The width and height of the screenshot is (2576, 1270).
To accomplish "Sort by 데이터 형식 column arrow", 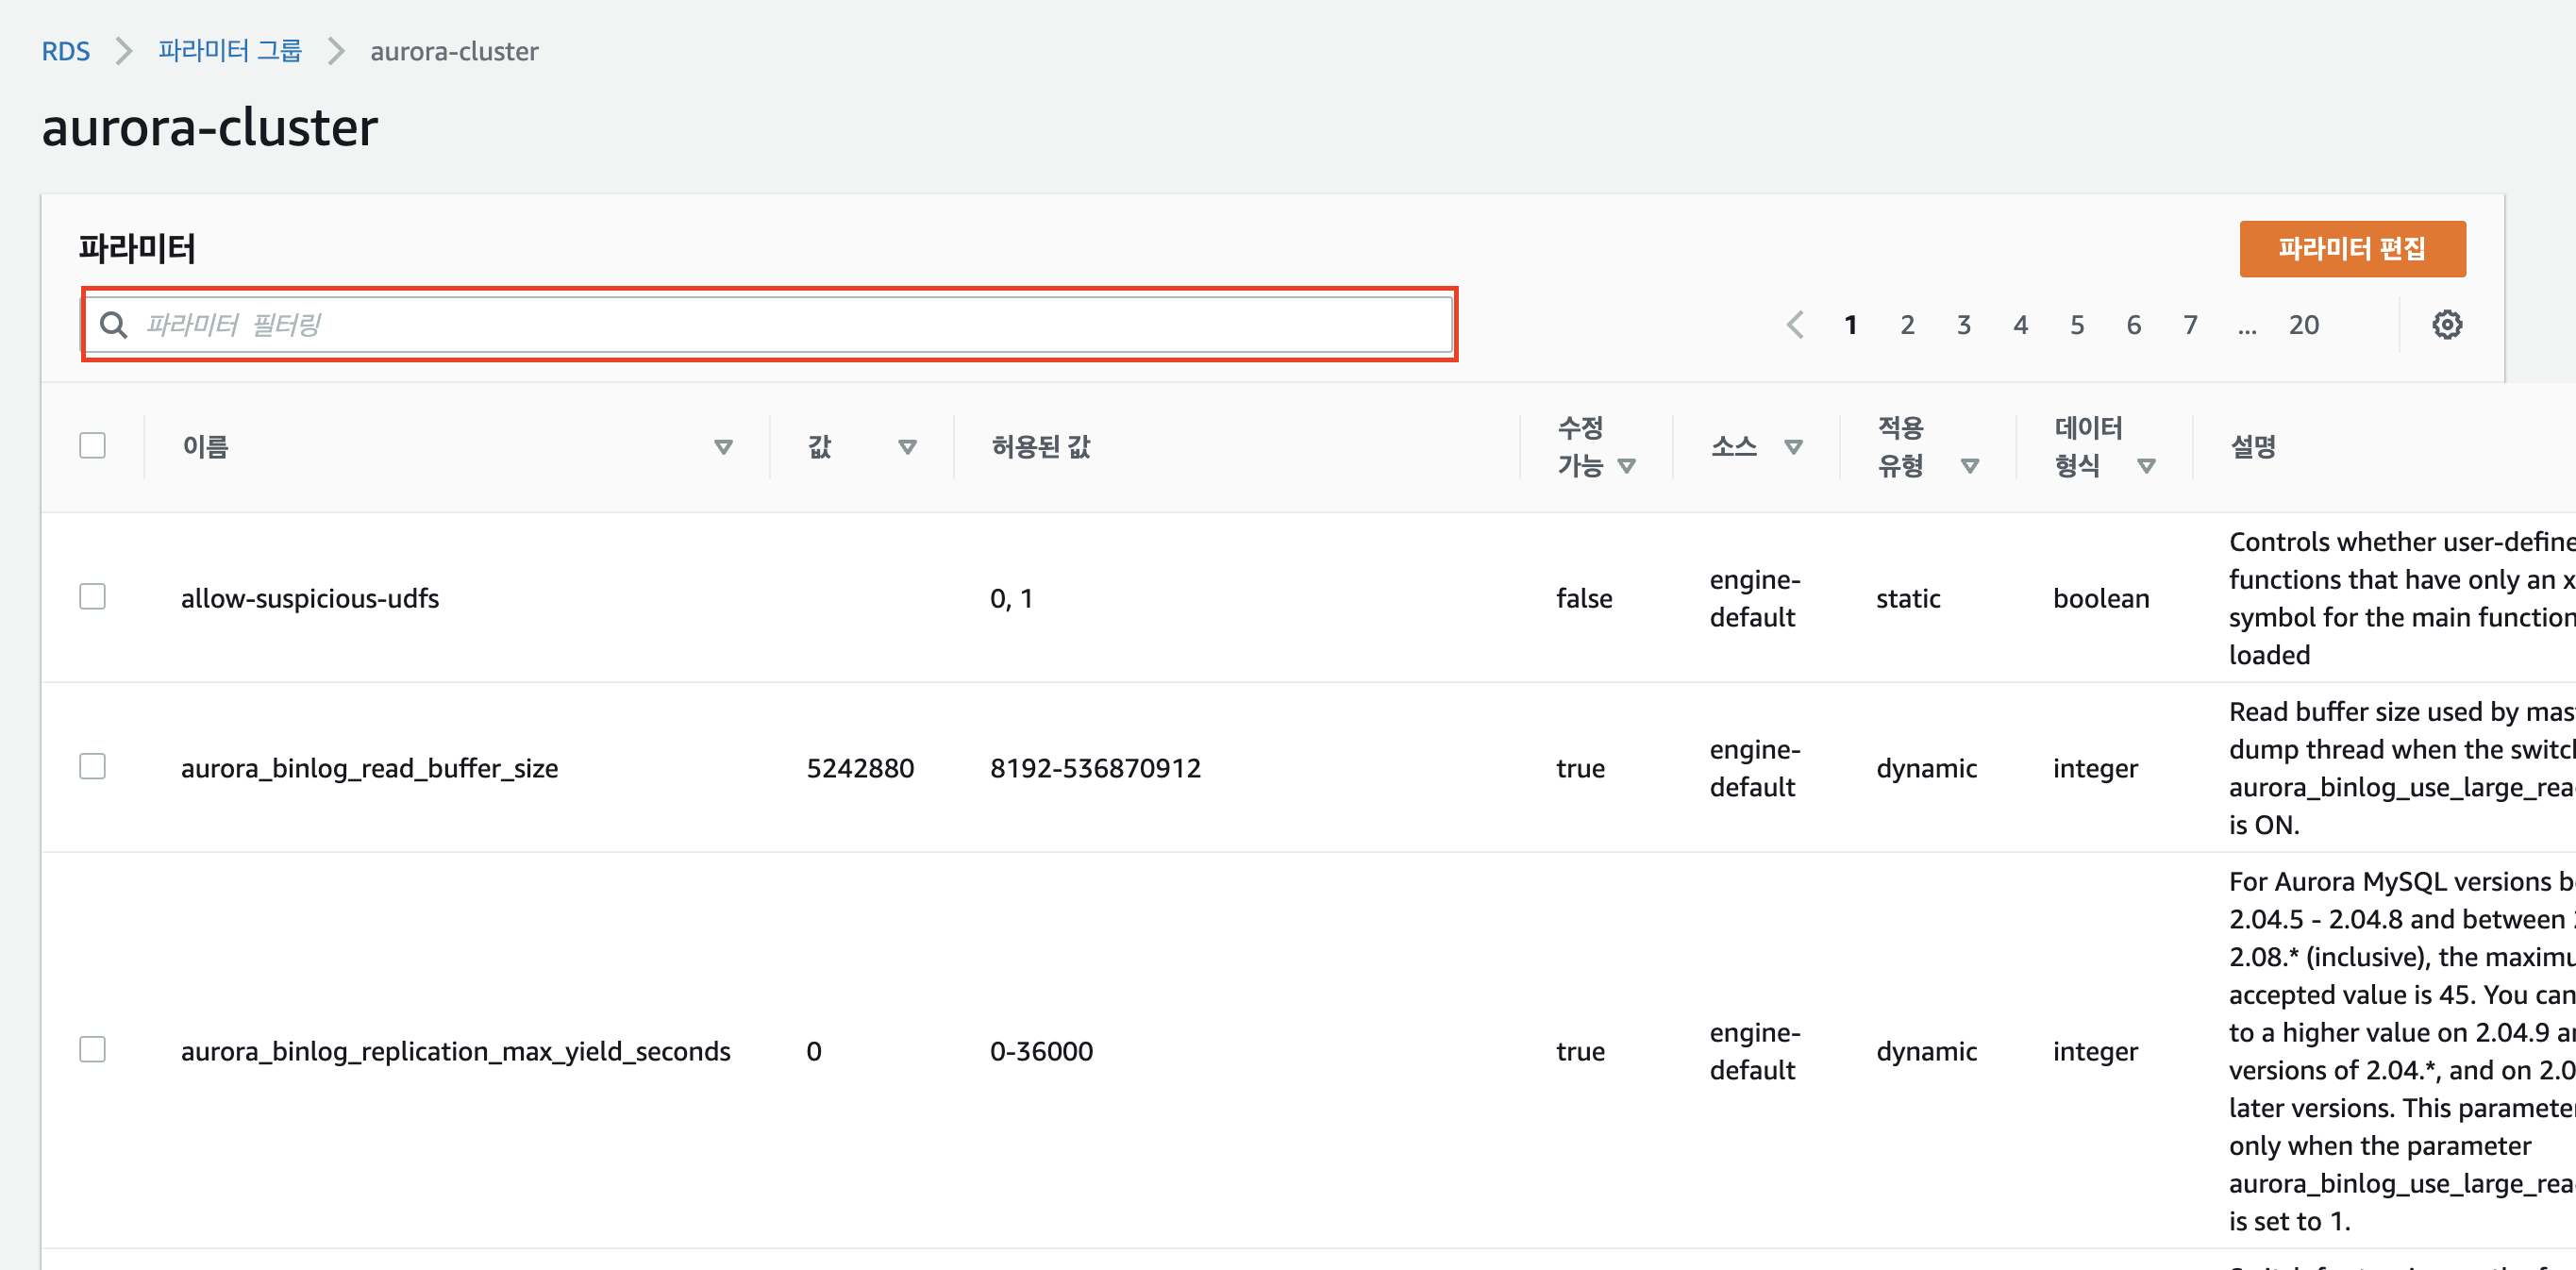I will pos(2146,466).
